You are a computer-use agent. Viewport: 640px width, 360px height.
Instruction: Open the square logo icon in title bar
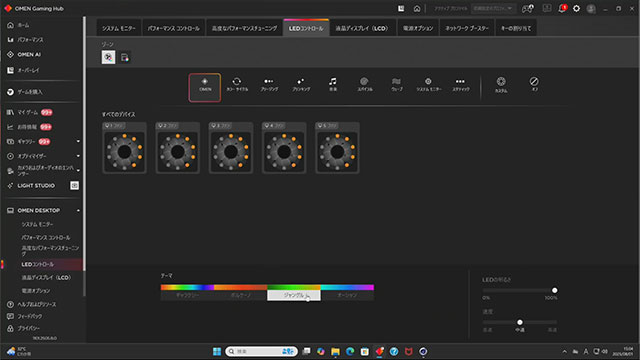pos(401,9)
